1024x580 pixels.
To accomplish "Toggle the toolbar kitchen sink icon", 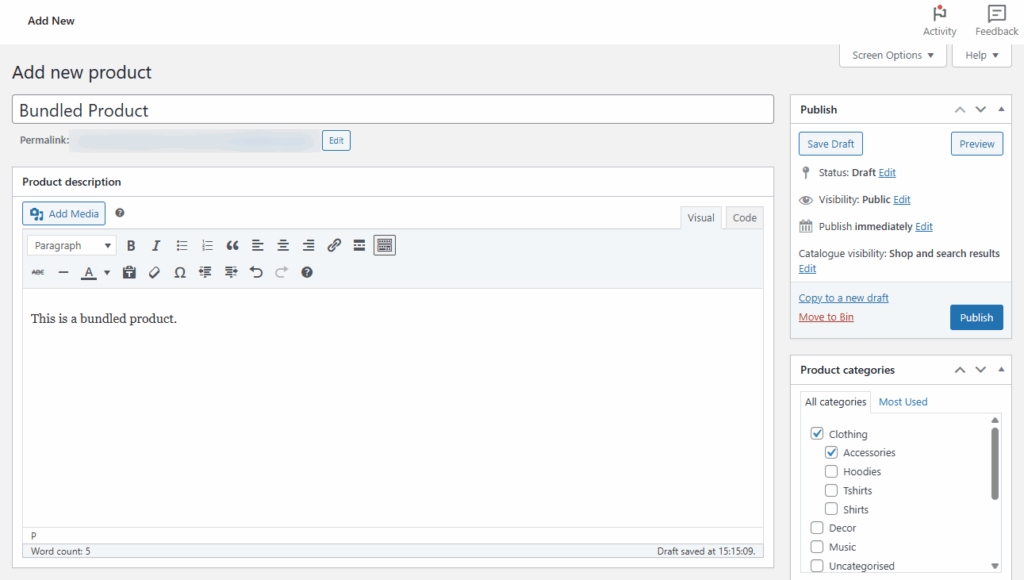I will tap(385, 245).
